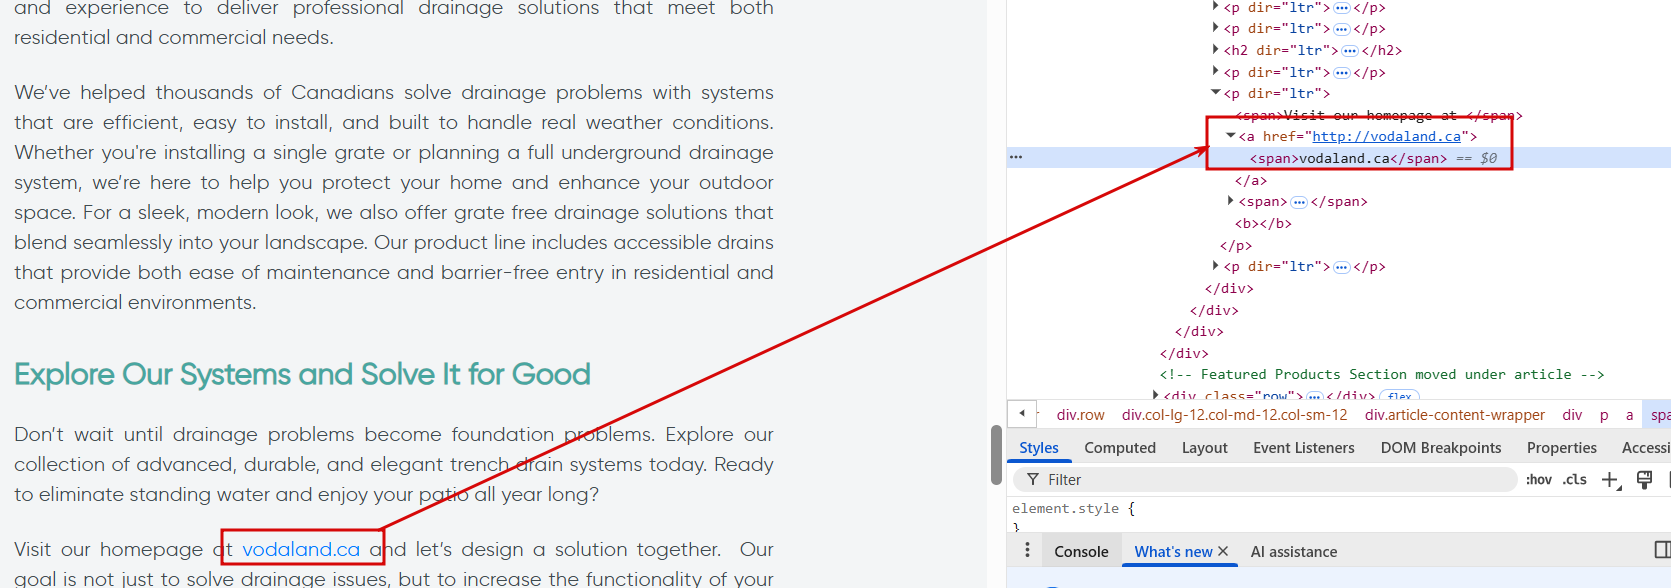
Task: Click the three-dot actions icon beside selected node
Action: pos(1016,158)
